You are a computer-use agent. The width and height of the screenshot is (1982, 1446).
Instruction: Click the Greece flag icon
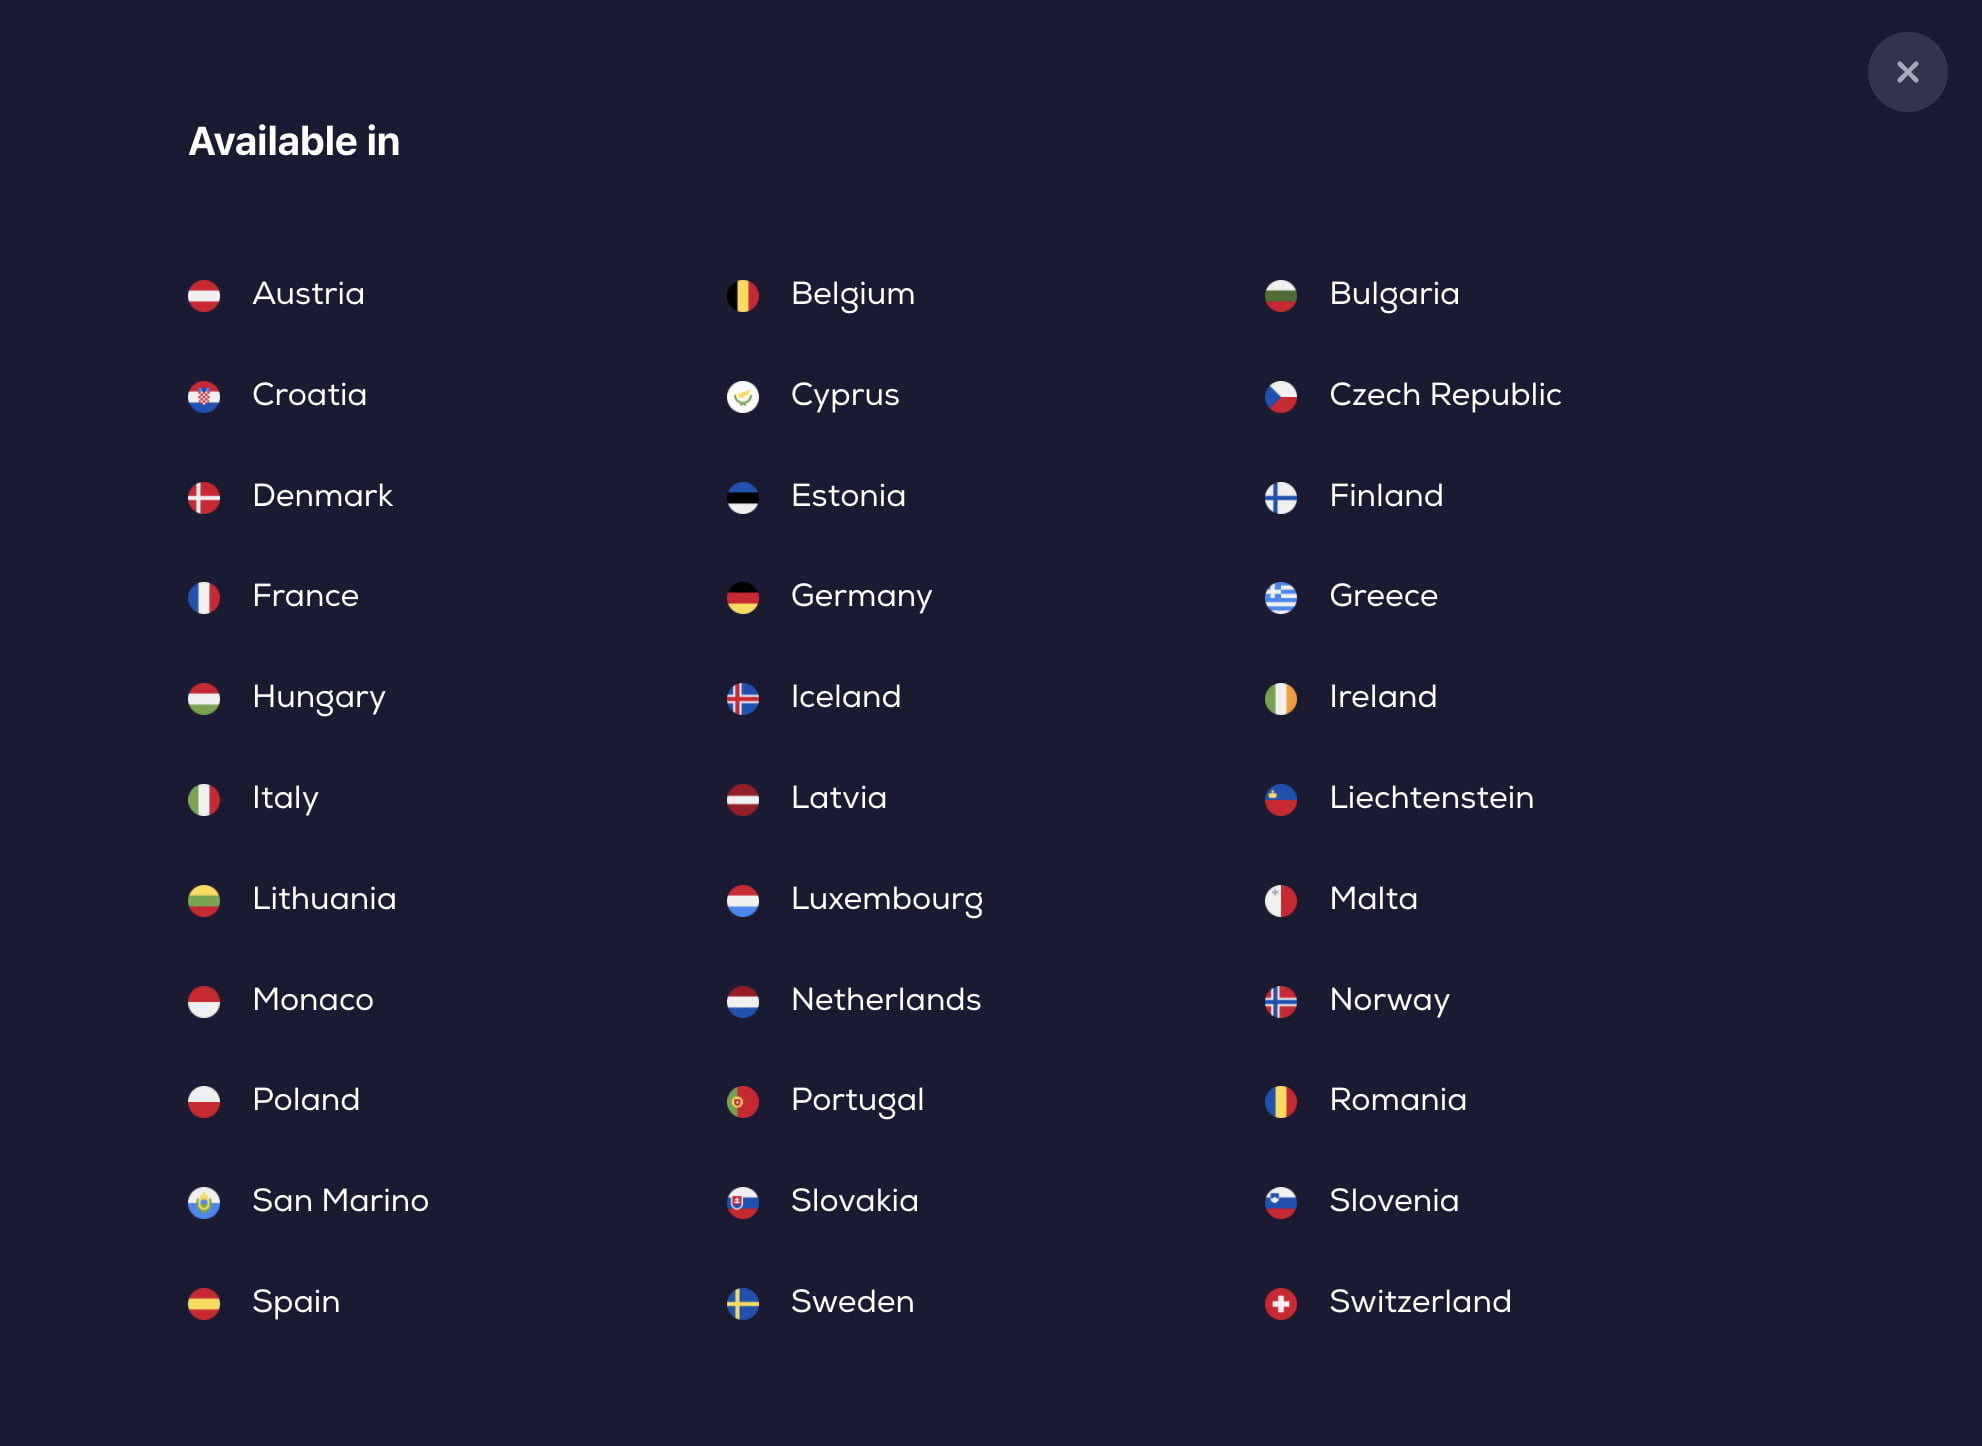click(1281, 598)
